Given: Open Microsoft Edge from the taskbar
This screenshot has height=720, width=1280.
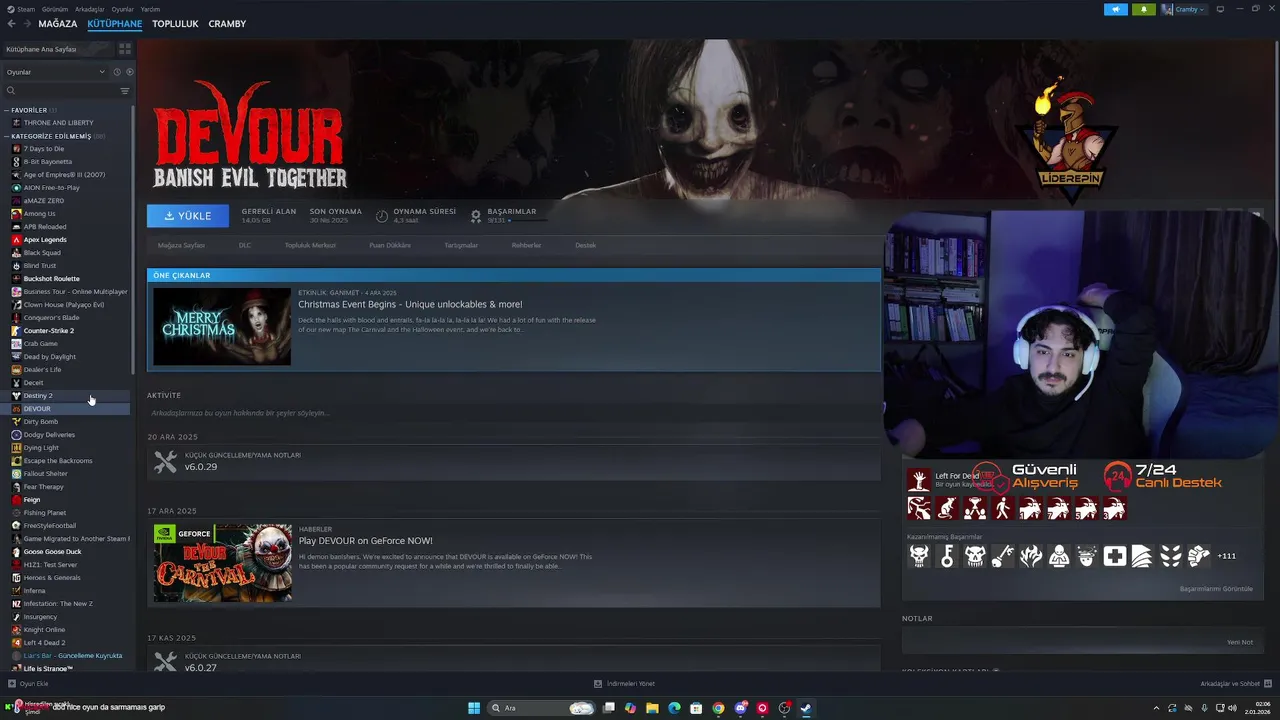Looking at the screenshot, I should [674, 708].
